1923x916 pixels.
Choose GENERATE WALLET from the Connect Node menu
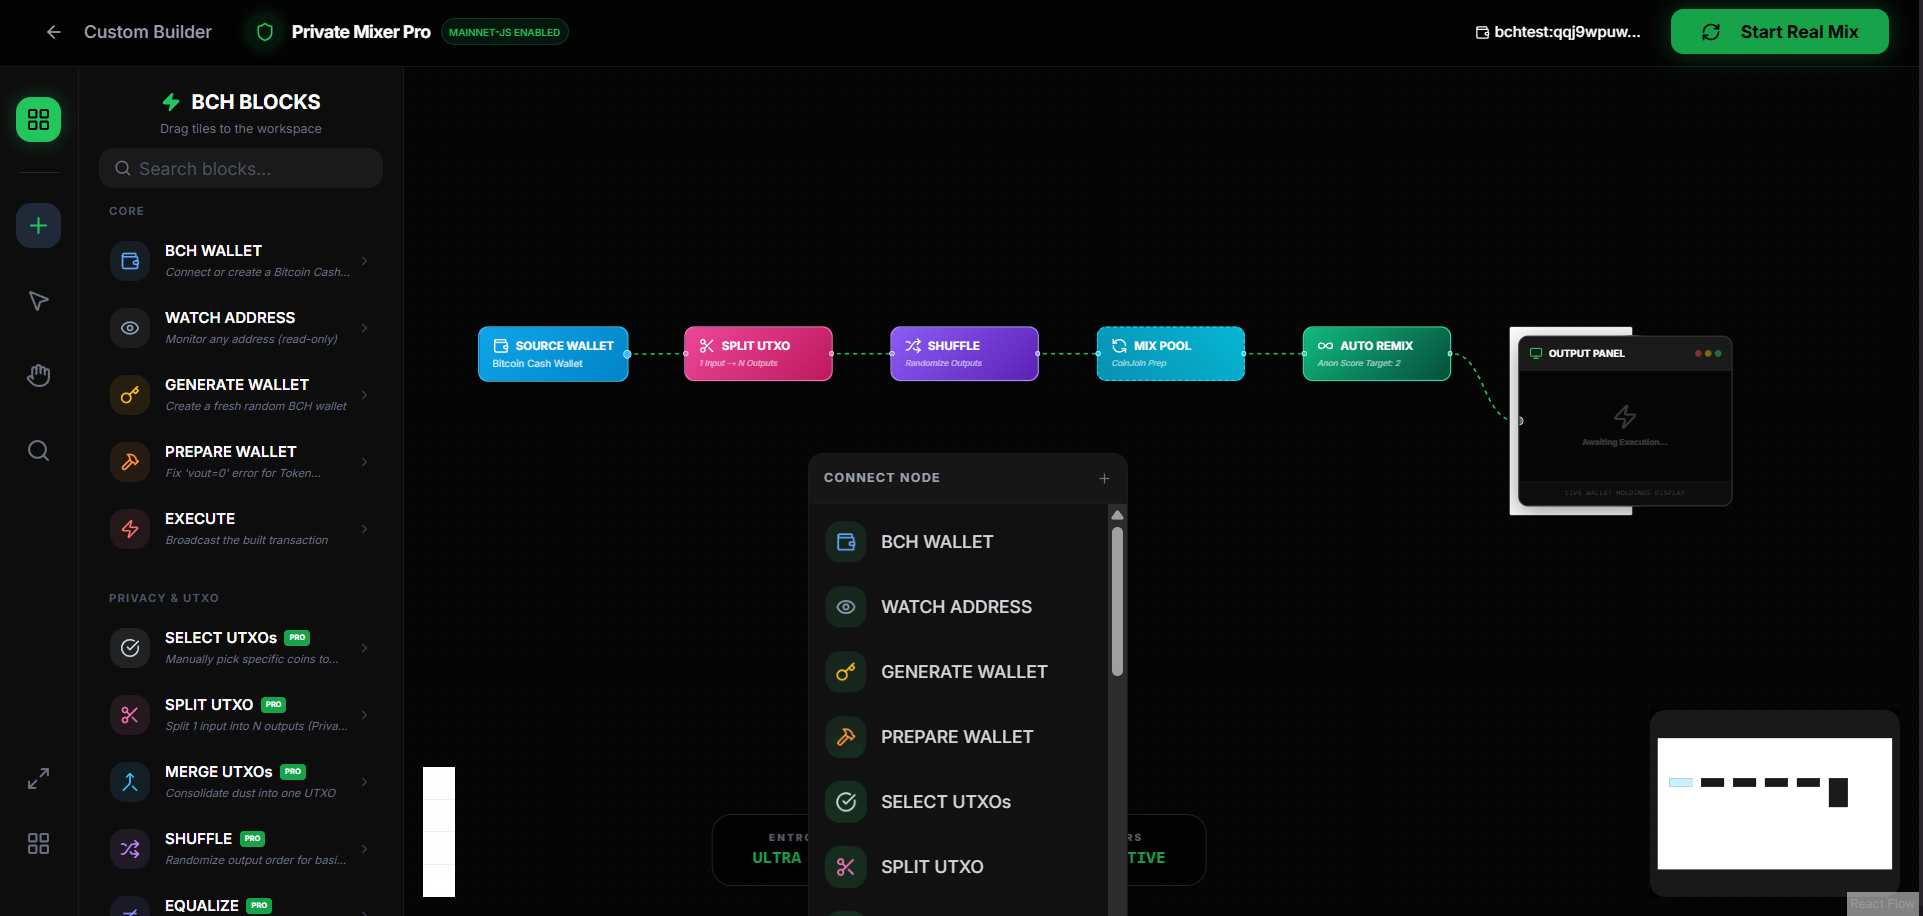[963, 671]
